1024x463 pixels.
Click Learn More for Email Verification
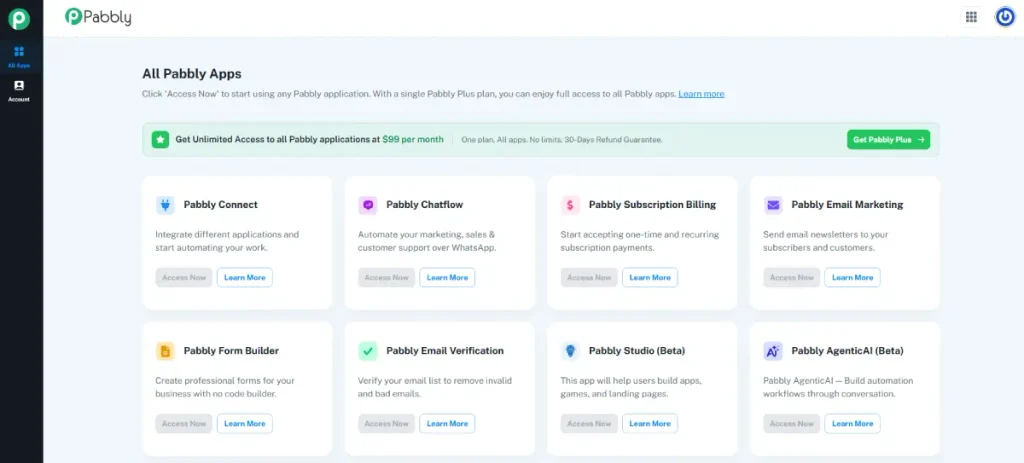click(x=447, y=424)
